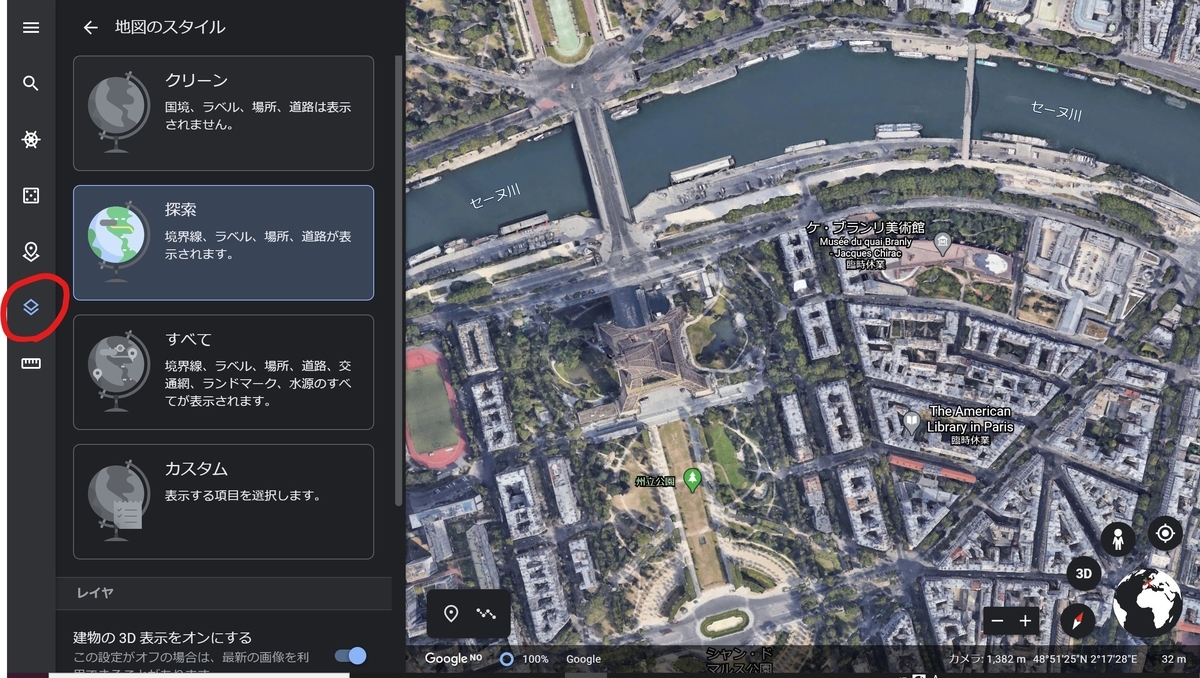Screen dimensions: 1200x678
Task: Choose the 探索 map style card
Action: (x=223, y=242)
